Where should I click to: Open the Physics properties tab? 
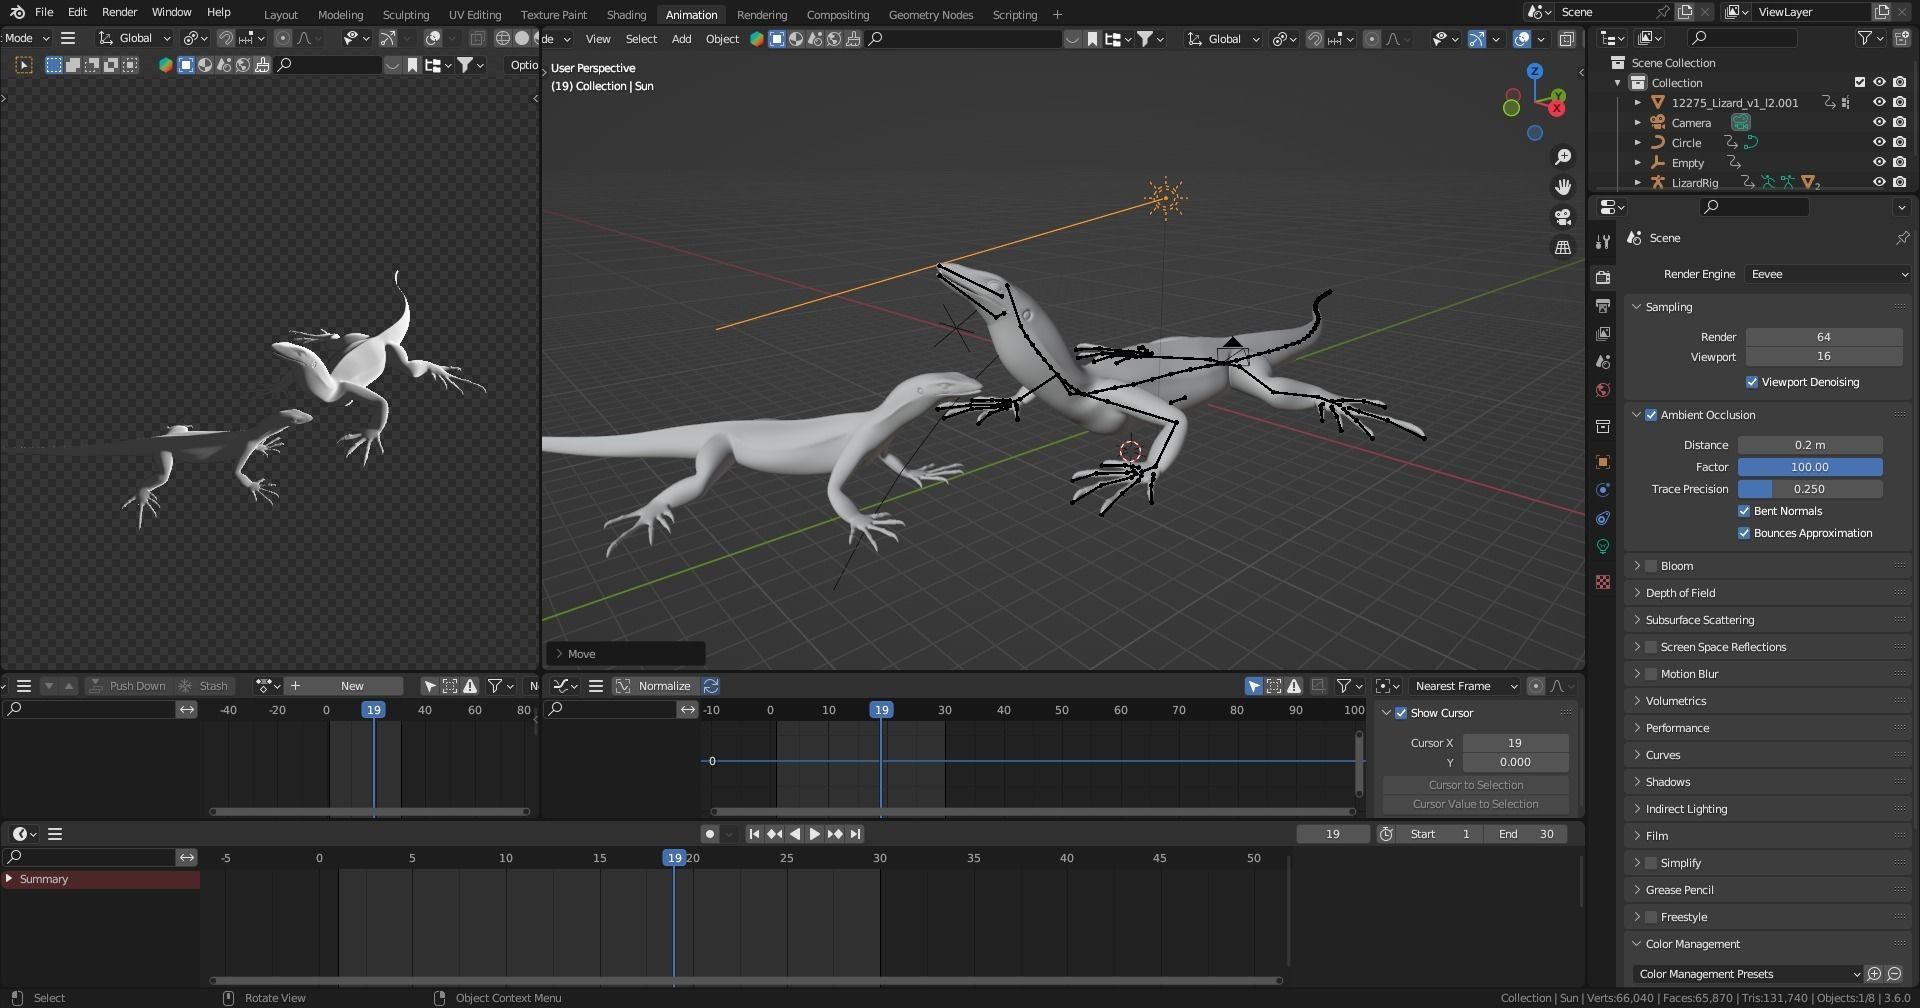pyautogui.click(x=1603, y=490)
